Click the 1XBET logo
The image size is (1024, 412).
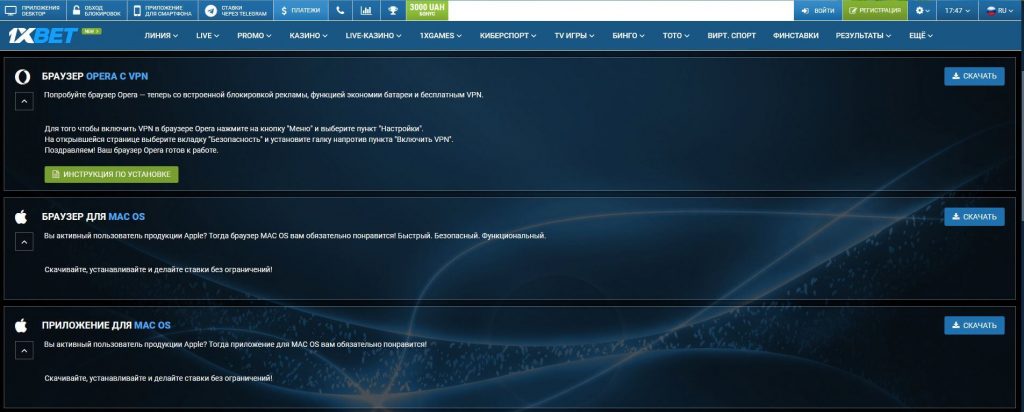[x=30, y=36]
